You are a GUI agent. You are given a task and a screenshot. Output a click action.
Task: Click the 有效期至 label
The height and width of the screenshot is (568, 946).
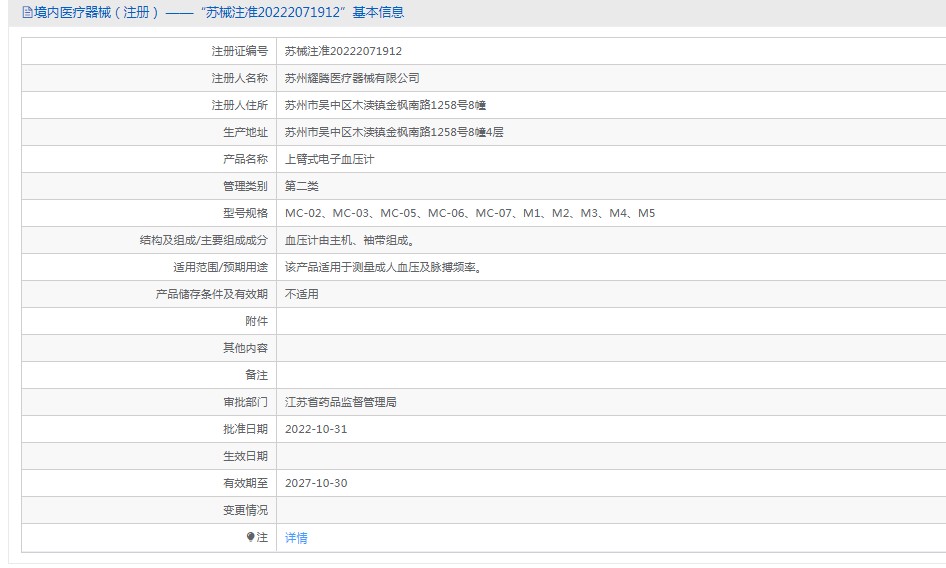click(x=246, y=483)
